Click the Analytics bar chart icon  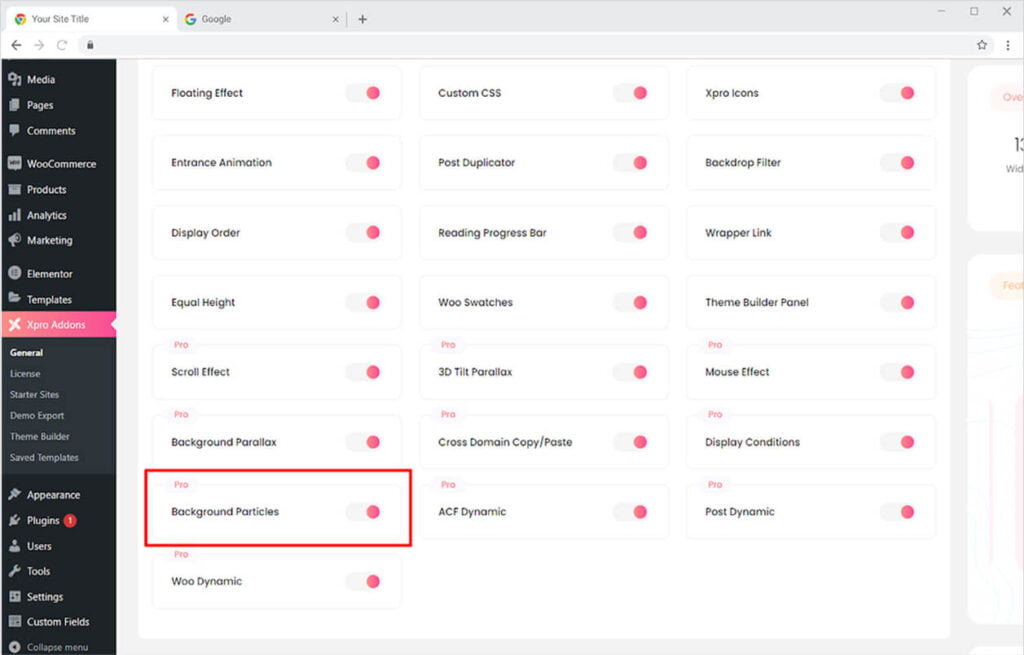[x=14, y=215]
